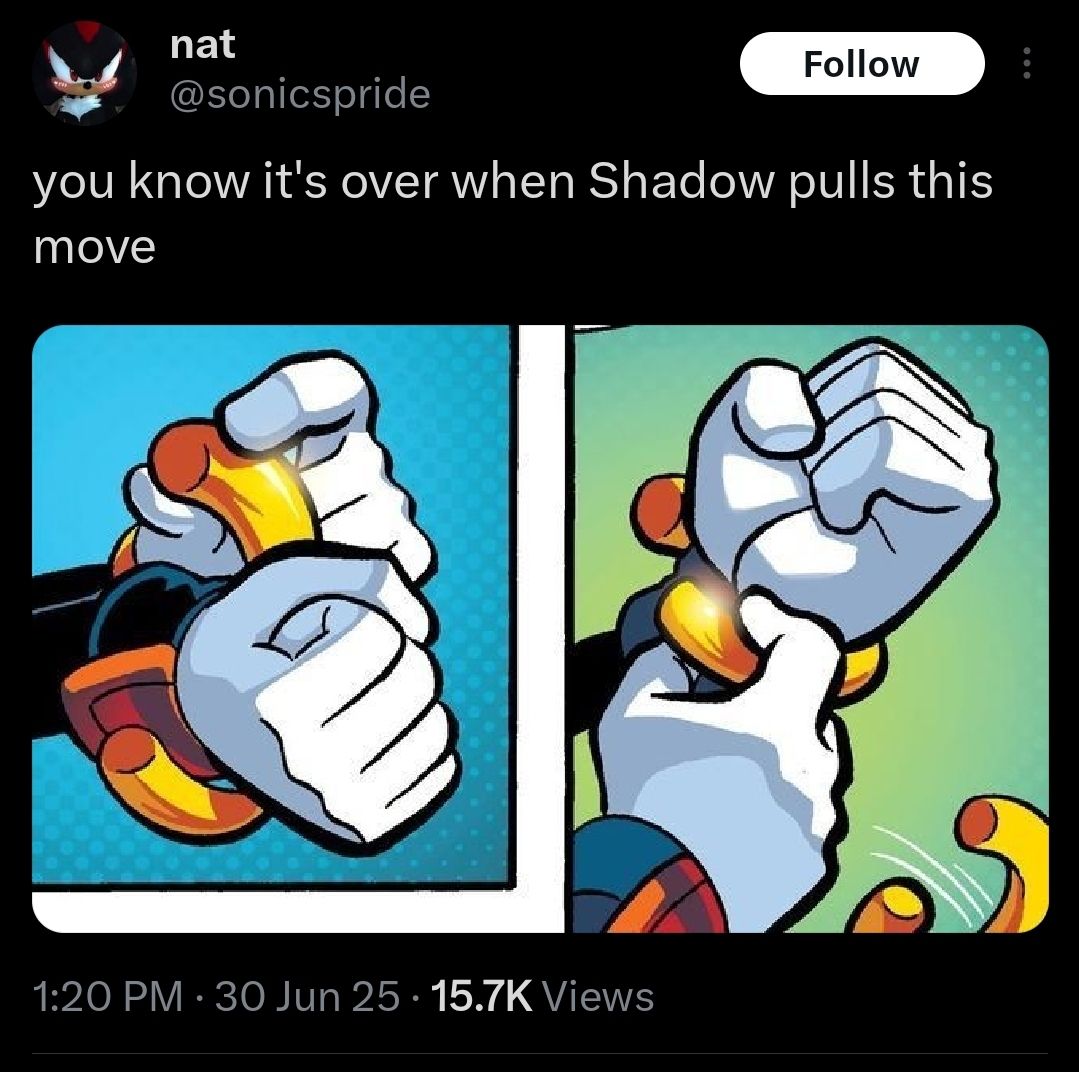Image resolution: width=1079 pixels, height=1072 pixels.
Task: Open the nat display name profile
Action: click(x=202, y=45)
